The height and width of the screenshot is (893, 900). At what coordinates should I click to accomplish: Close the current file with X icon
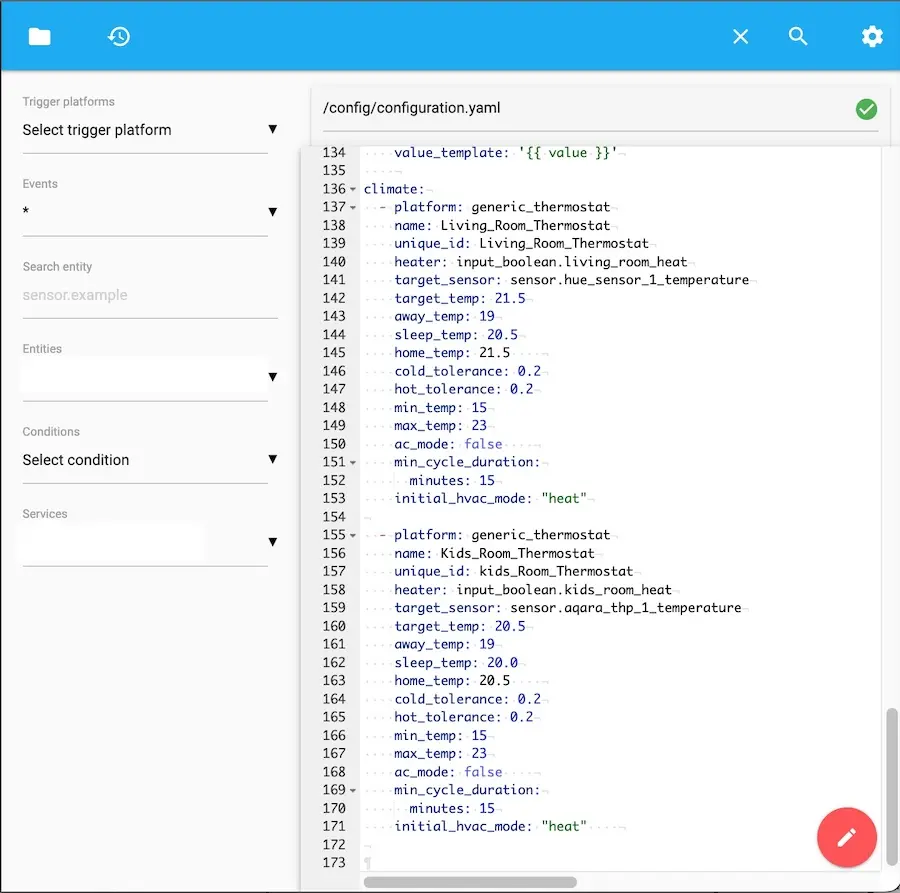(740, 37)
